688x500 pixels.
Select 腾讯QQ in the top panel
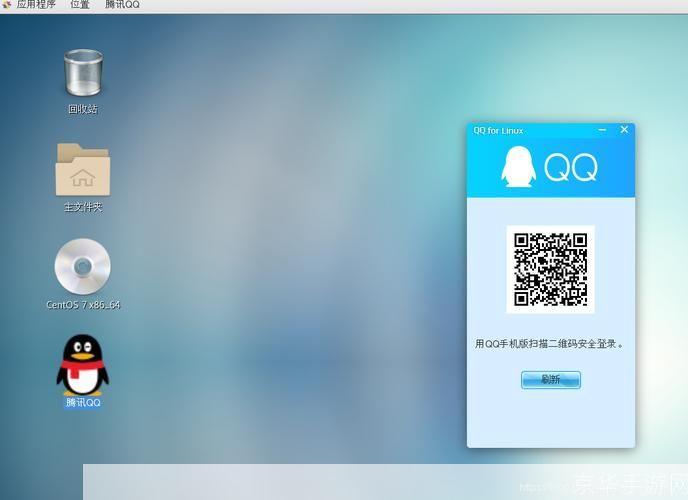pyautogui.click(x=122, y=5)
